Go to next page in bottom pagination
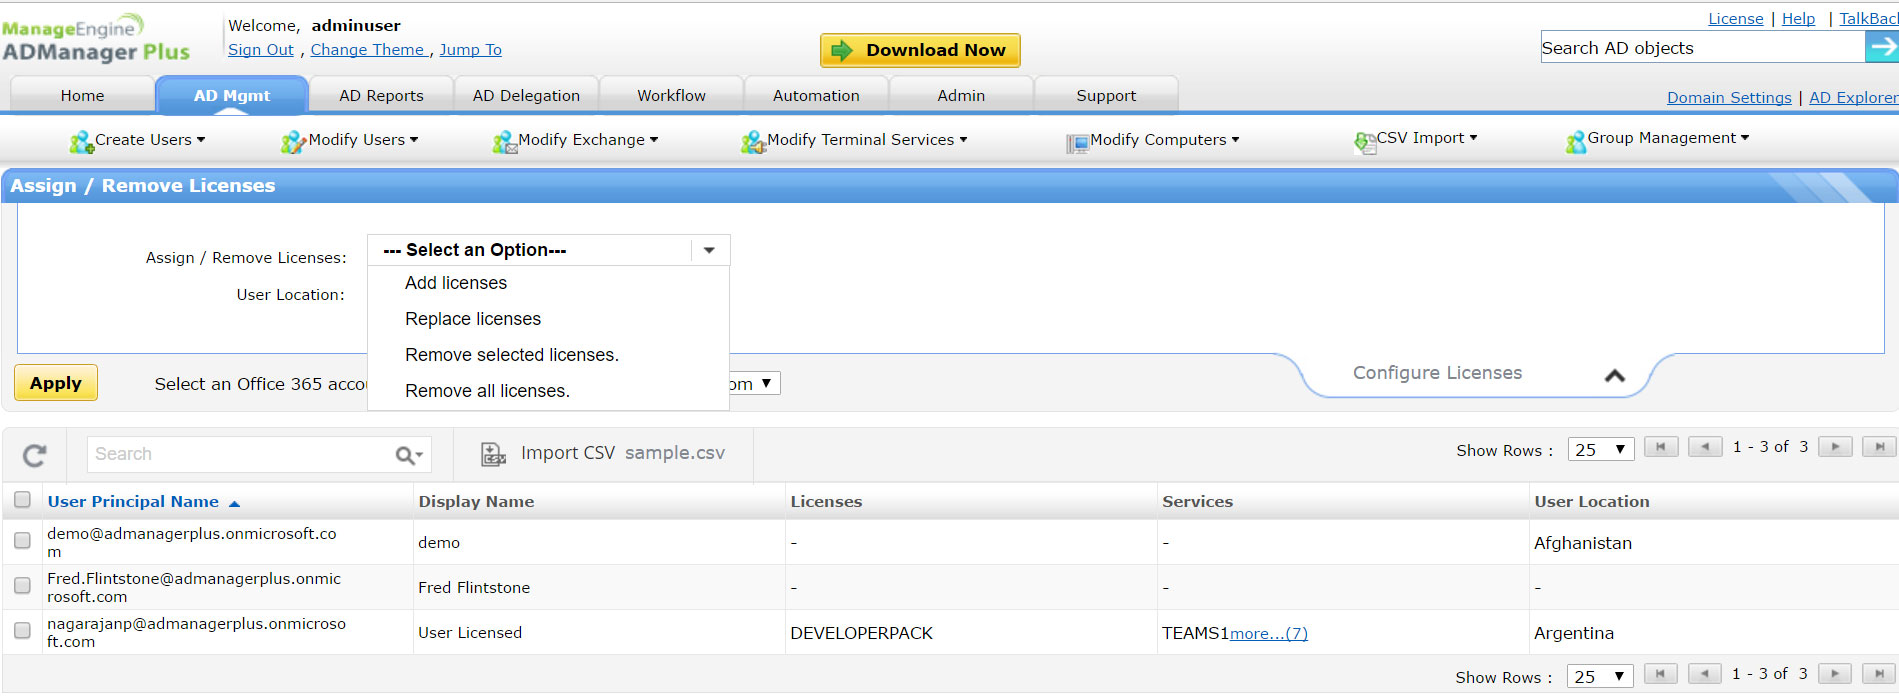The width and height of the screenshot is (1899, 698). [x=1835, y=674]
